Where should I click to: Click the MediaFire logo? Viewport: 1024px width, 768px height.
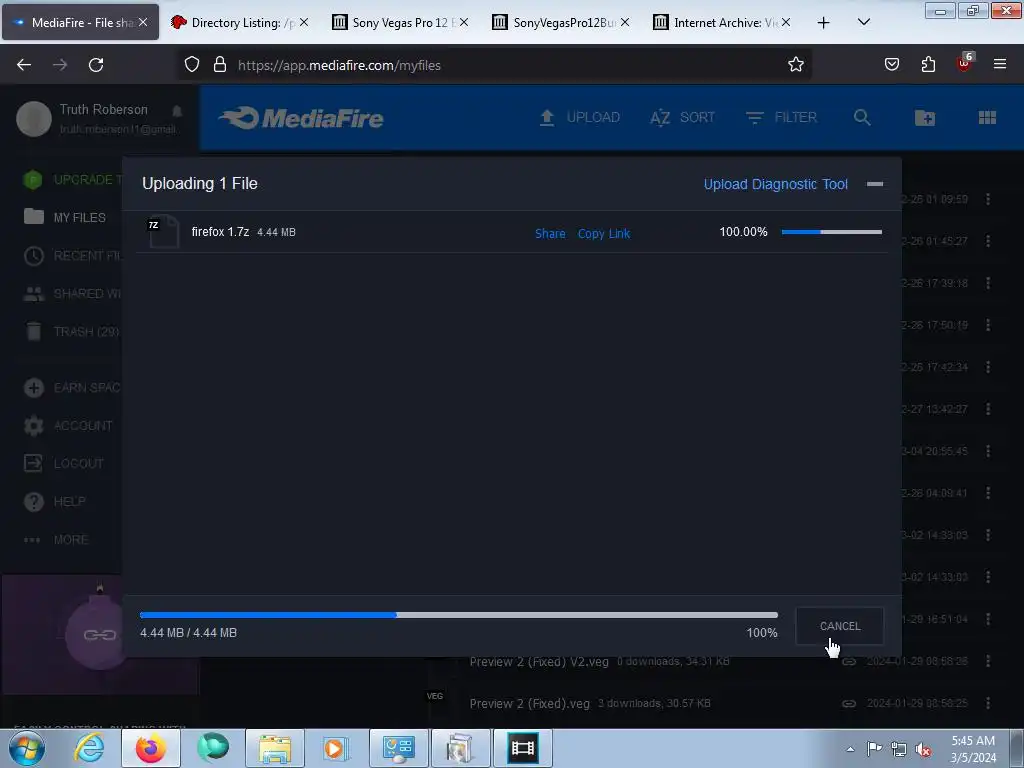pyautogui.click(x=301, y=118)
